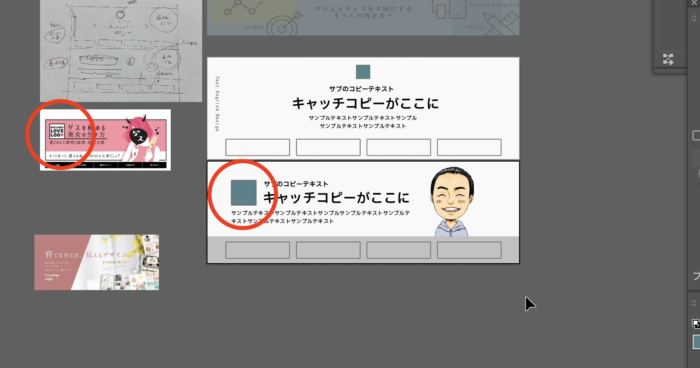Screen dimensions: 700x368
Task: Select the teal fill color swatch in right panel
Action: click(696, 342)
